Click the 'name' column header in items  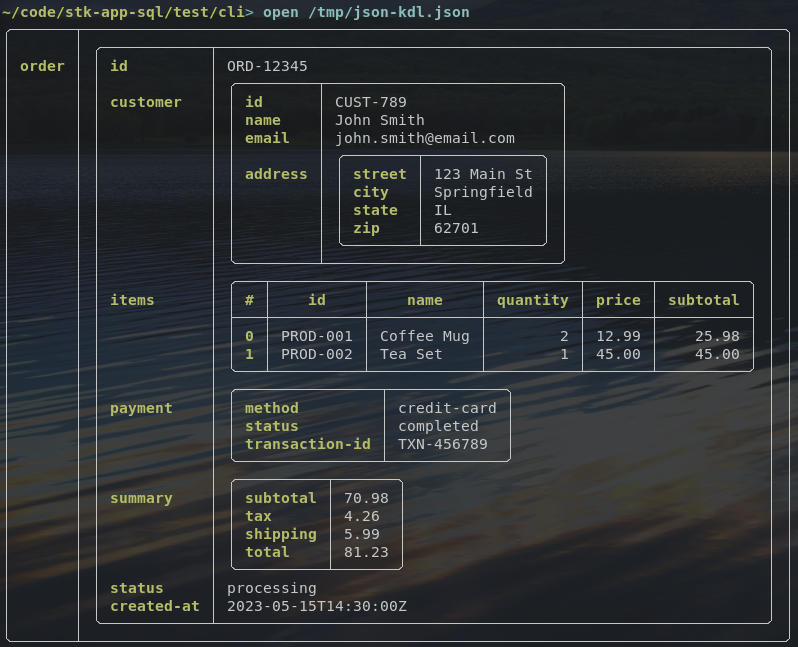(424, 300)
